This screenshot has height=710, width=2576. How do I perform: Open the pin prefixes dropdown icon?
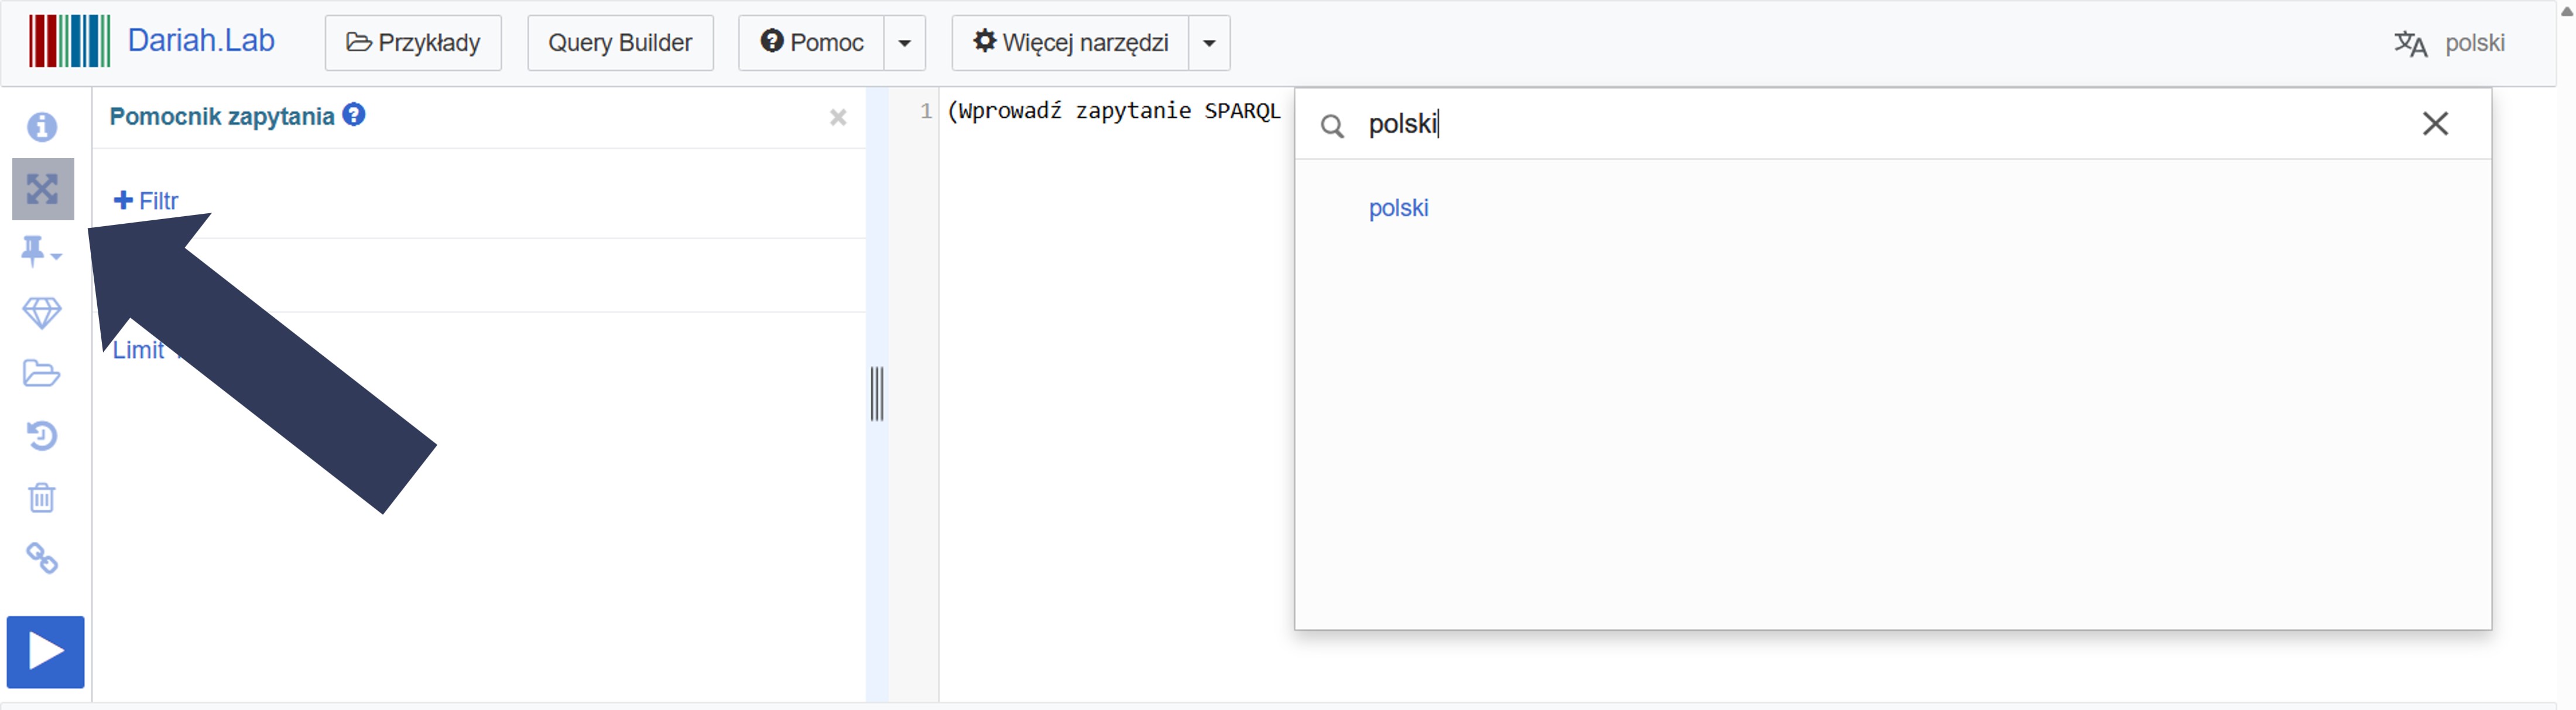(x=40, y=251)
